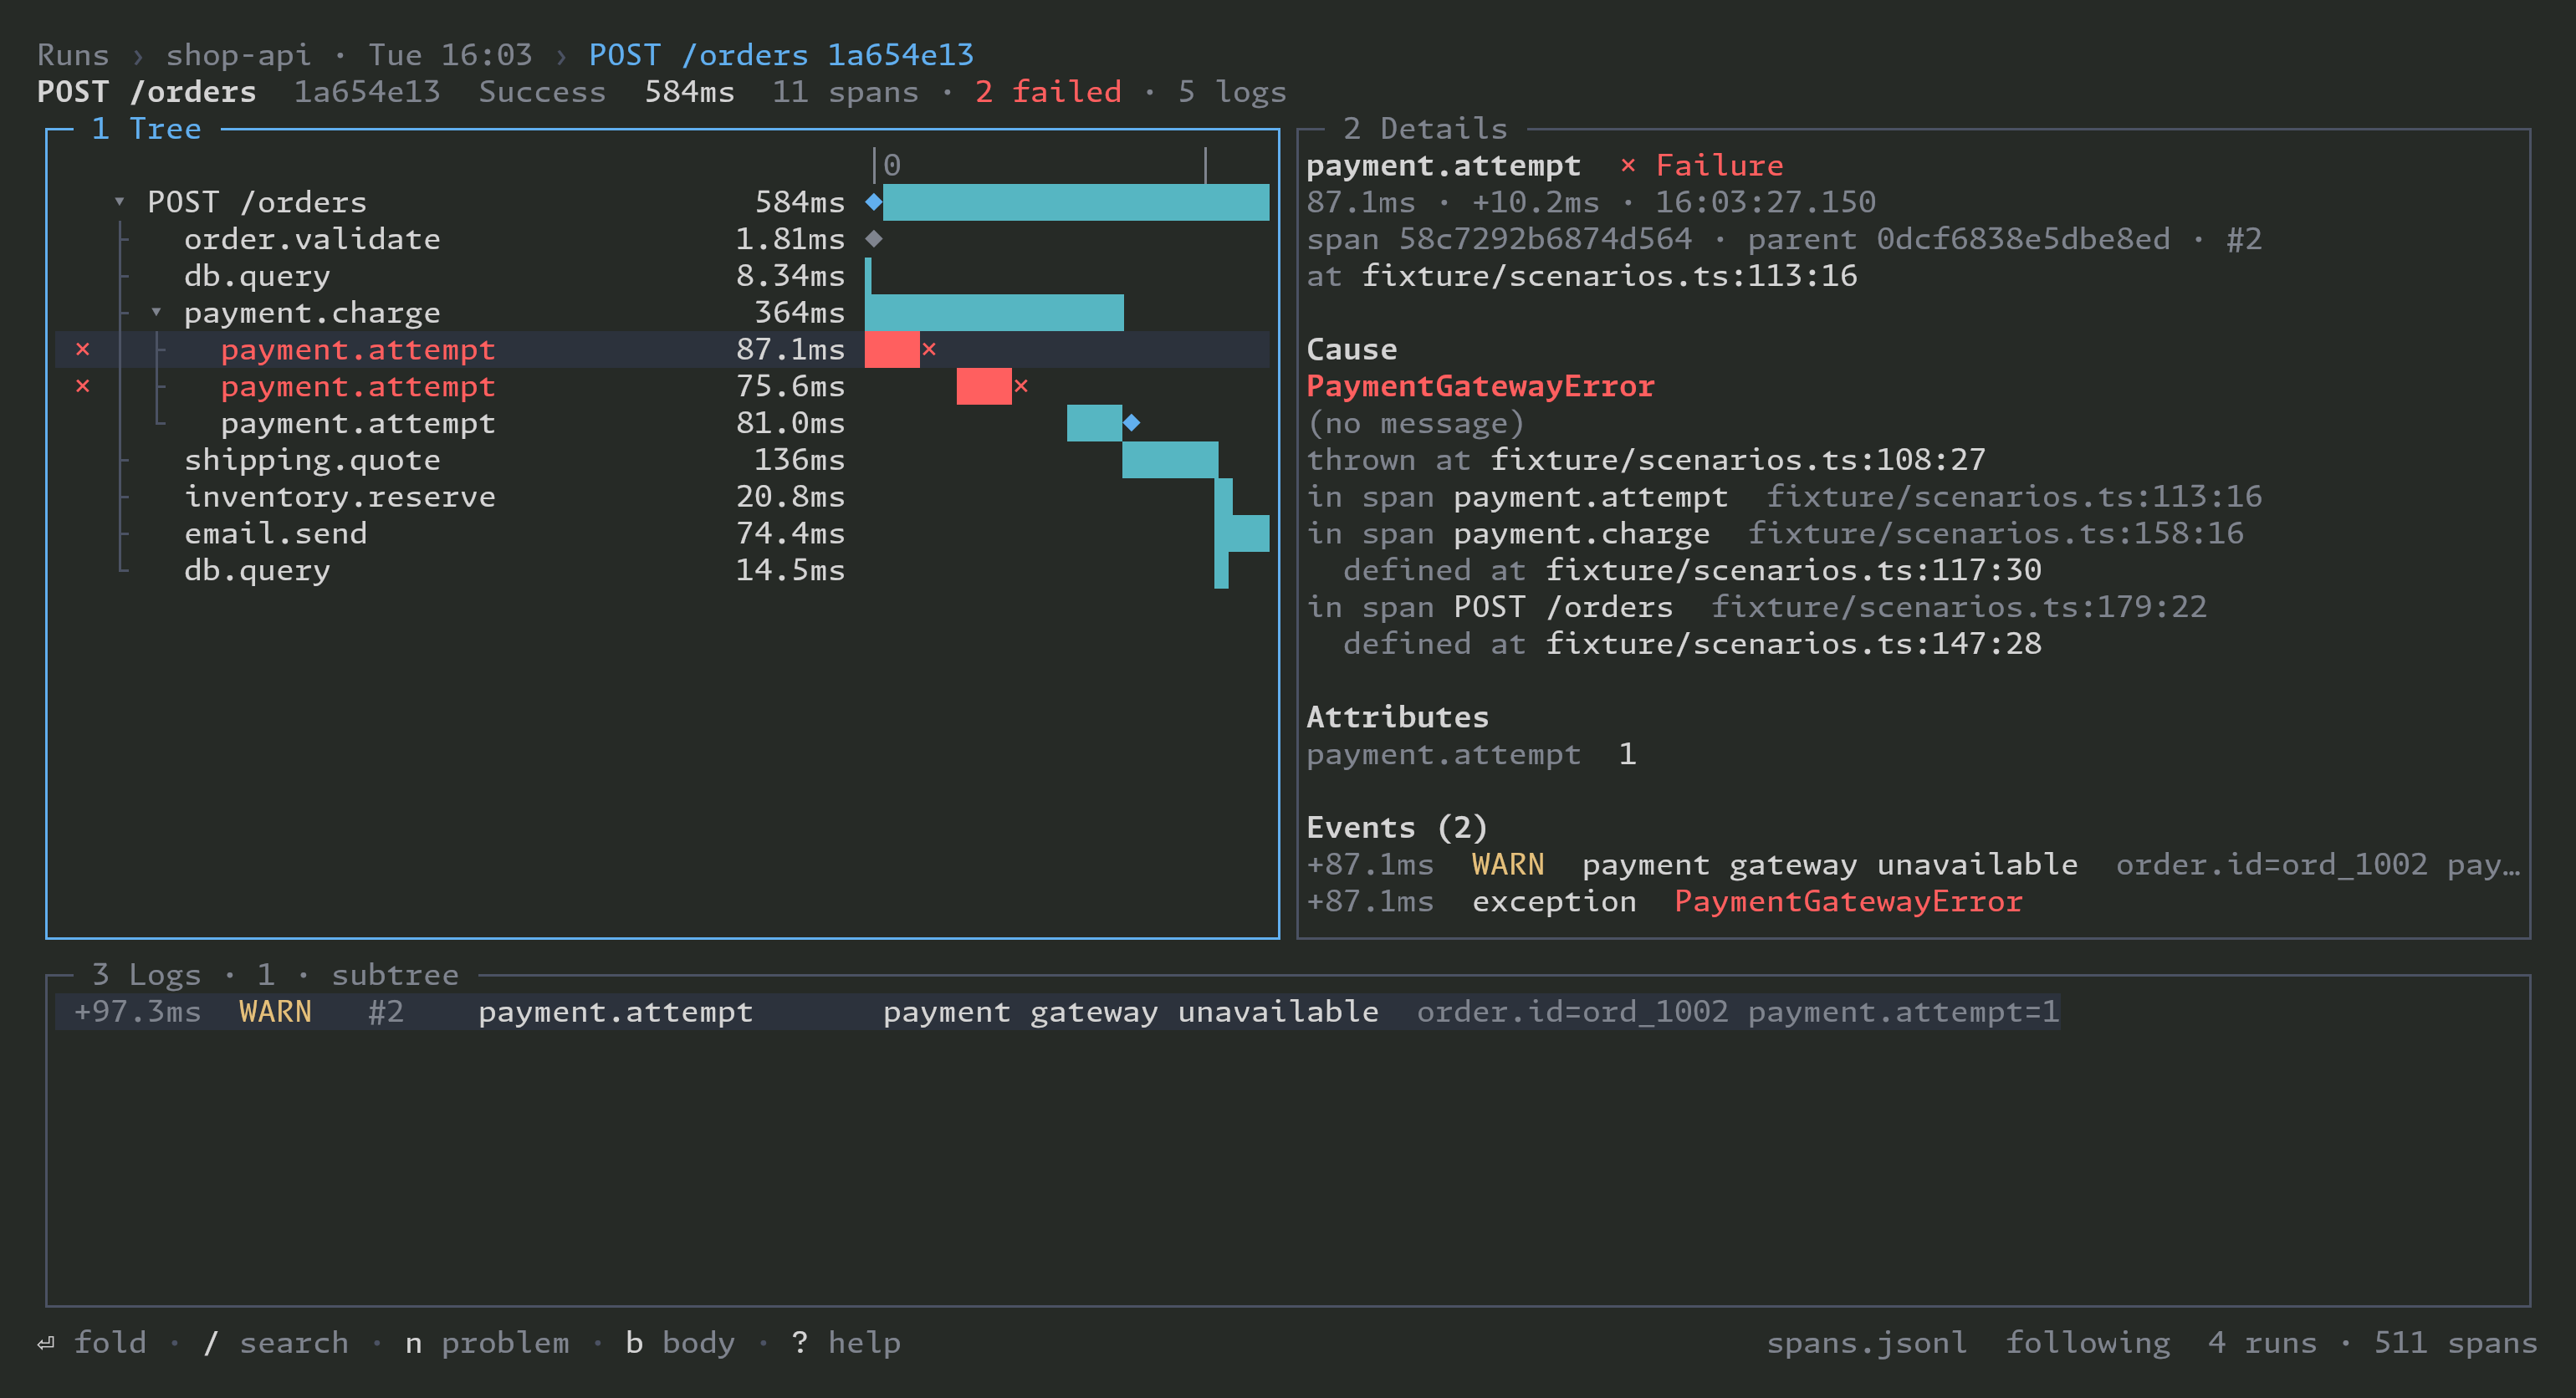Viewport: 2576px width, 1398px height.
Task: Click the red X marker beside second payment.attempt row
Action: pyautogui.click(x=83, y=386)
